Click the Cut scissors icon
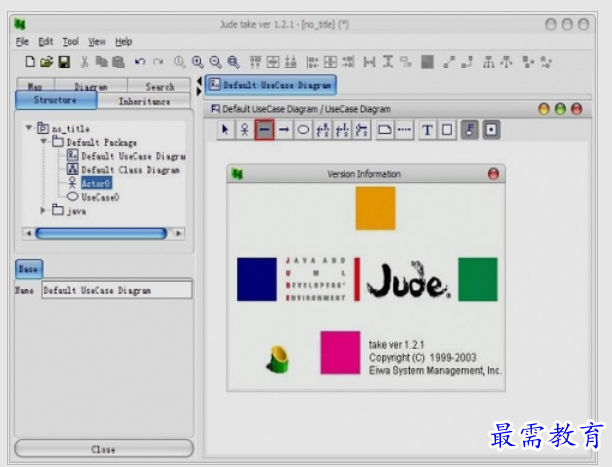This screenshot has width=612, height=467. pos(84,62)
